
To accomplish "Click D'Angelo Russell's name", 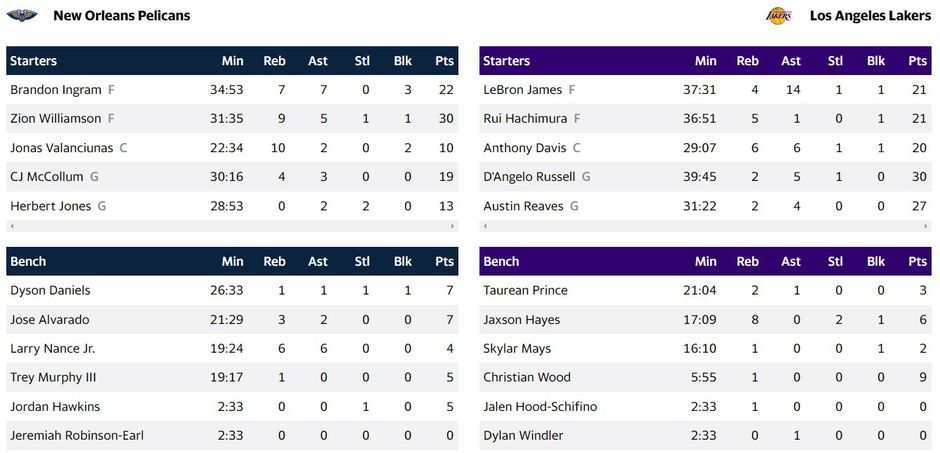I will (529, 176).
